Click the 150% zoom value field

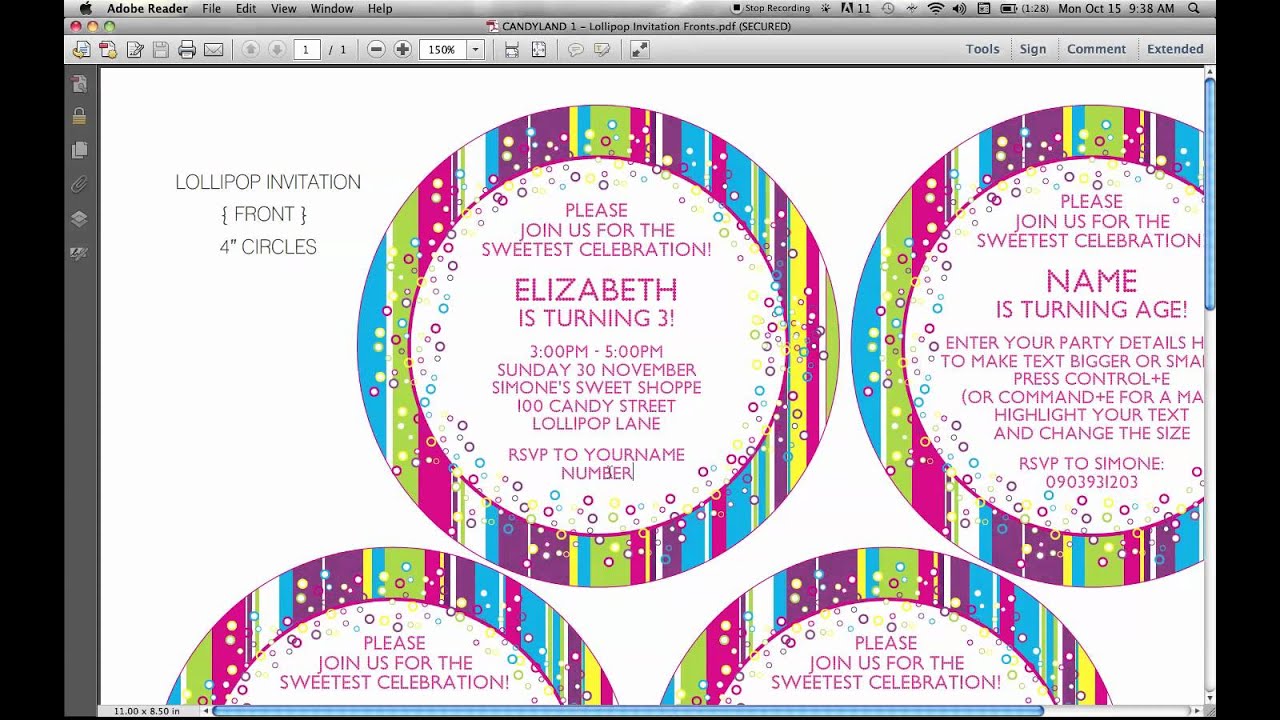442,49
